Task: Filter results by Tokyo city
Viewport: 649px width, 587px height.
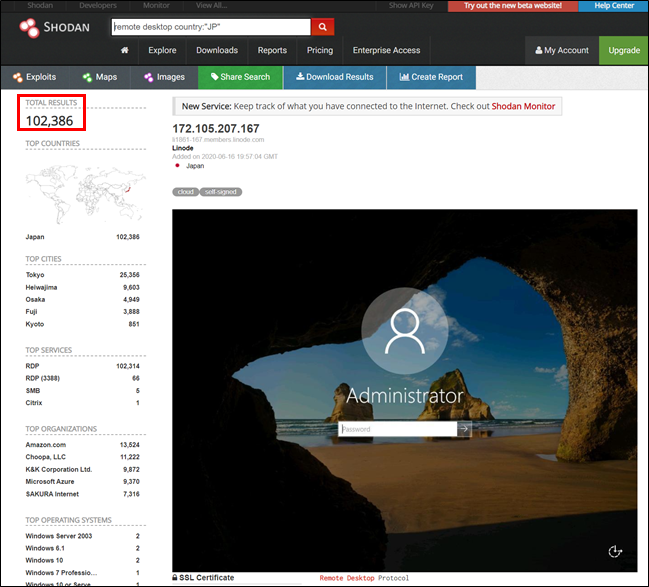Action: (x=35, y=274)
